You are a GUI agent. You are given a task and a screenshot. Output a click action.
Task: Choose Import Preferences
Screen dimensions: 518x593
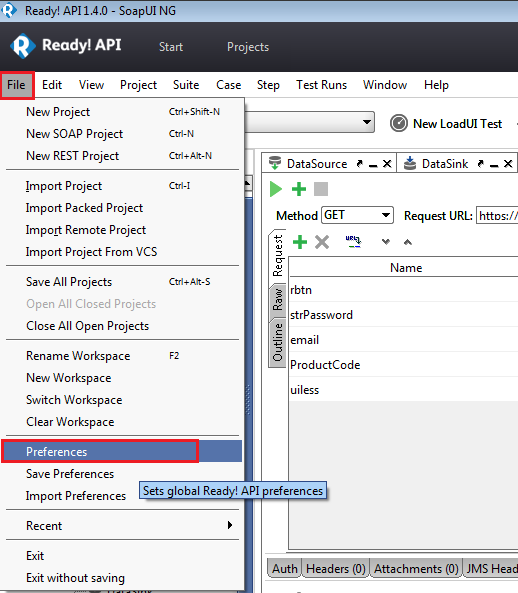(76, 496)
